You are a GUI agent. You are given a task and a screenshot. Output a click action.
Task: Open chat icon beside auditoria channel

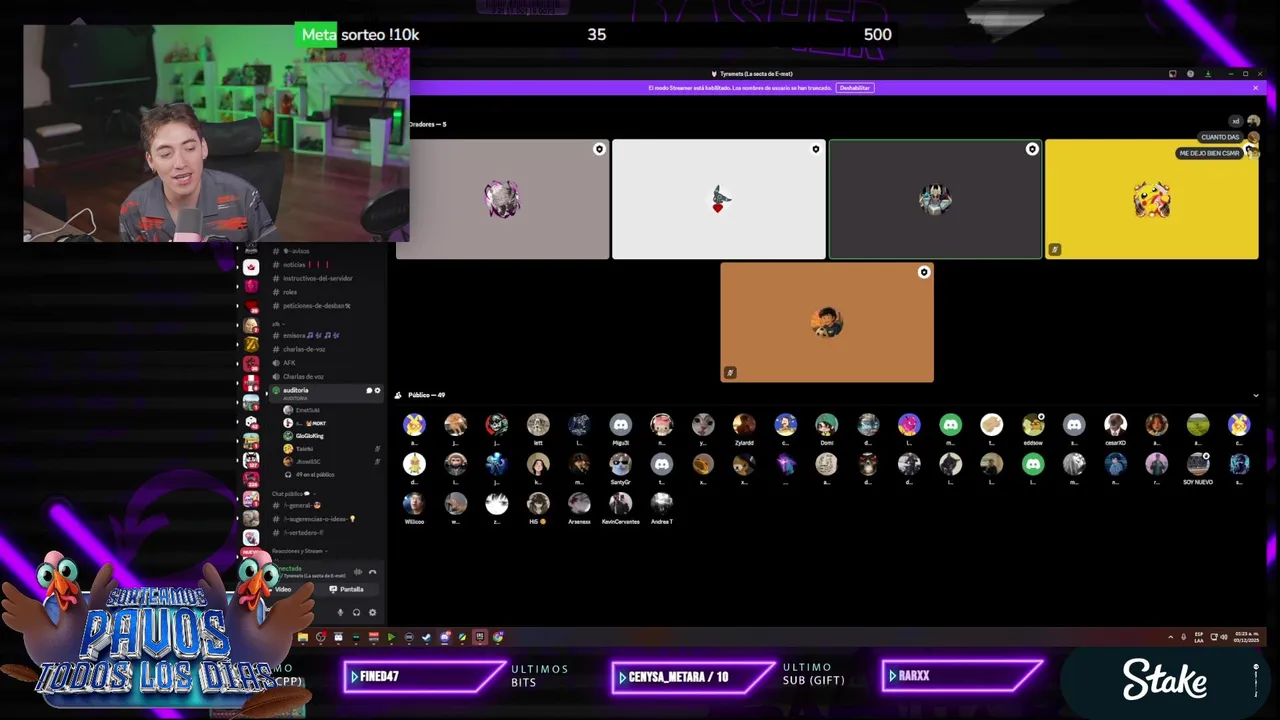pyautogui.click(x=369, y=390)
